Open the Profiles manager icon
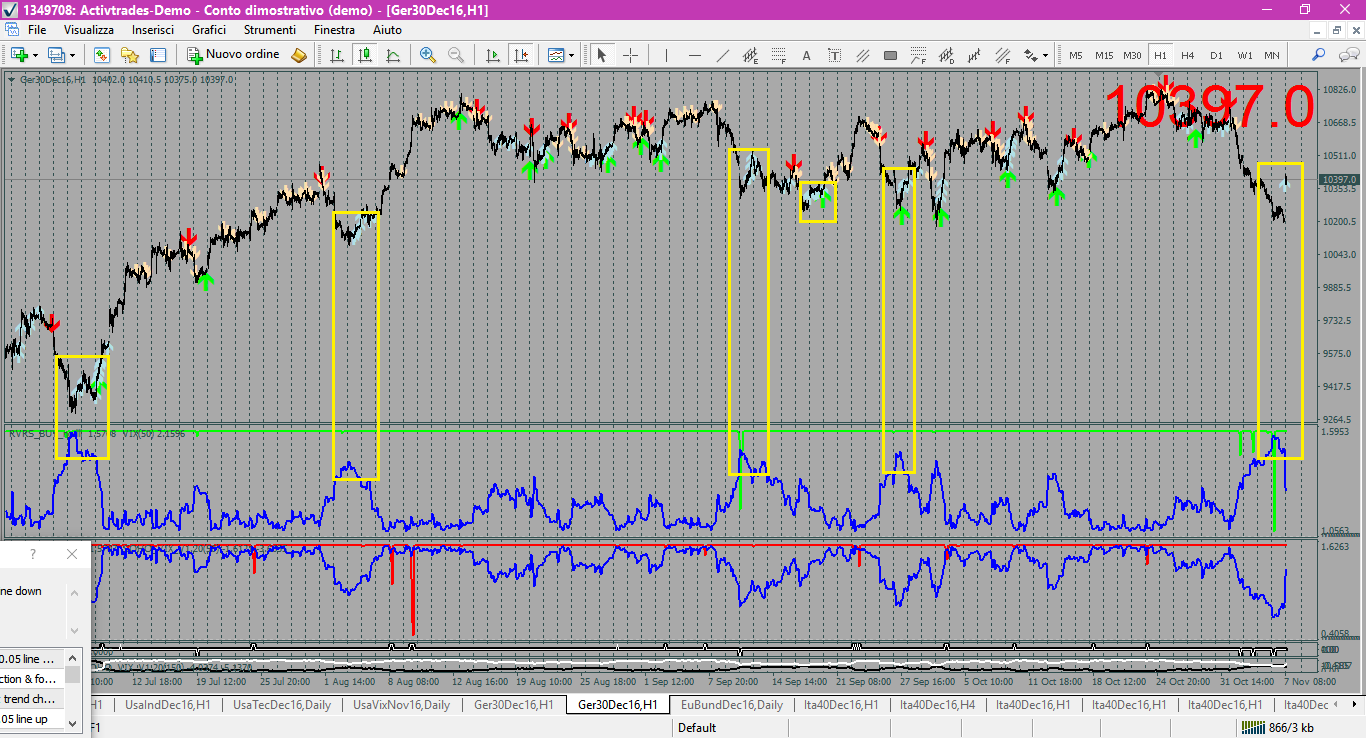The image size is (1366, 738). (x=56, y=55)
